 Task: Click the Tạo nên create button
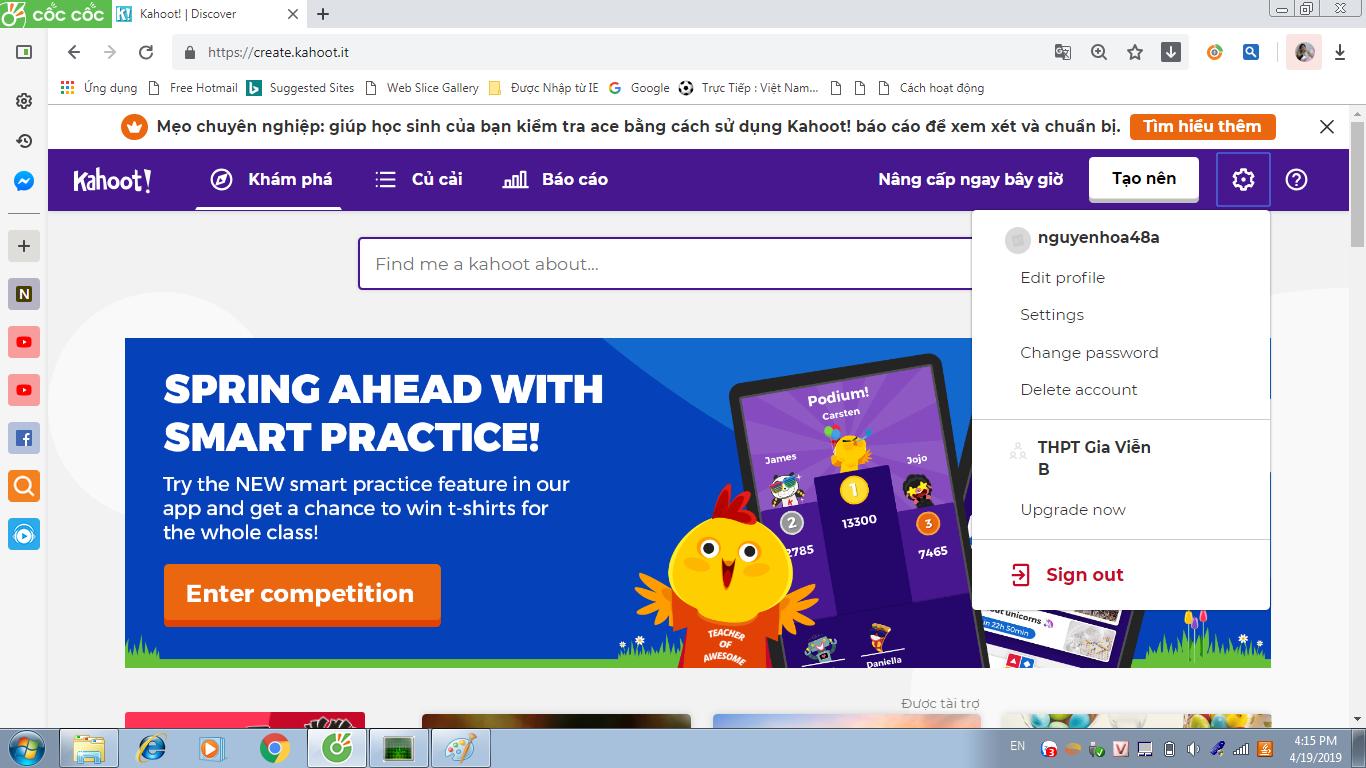(x=1144, y=178)
